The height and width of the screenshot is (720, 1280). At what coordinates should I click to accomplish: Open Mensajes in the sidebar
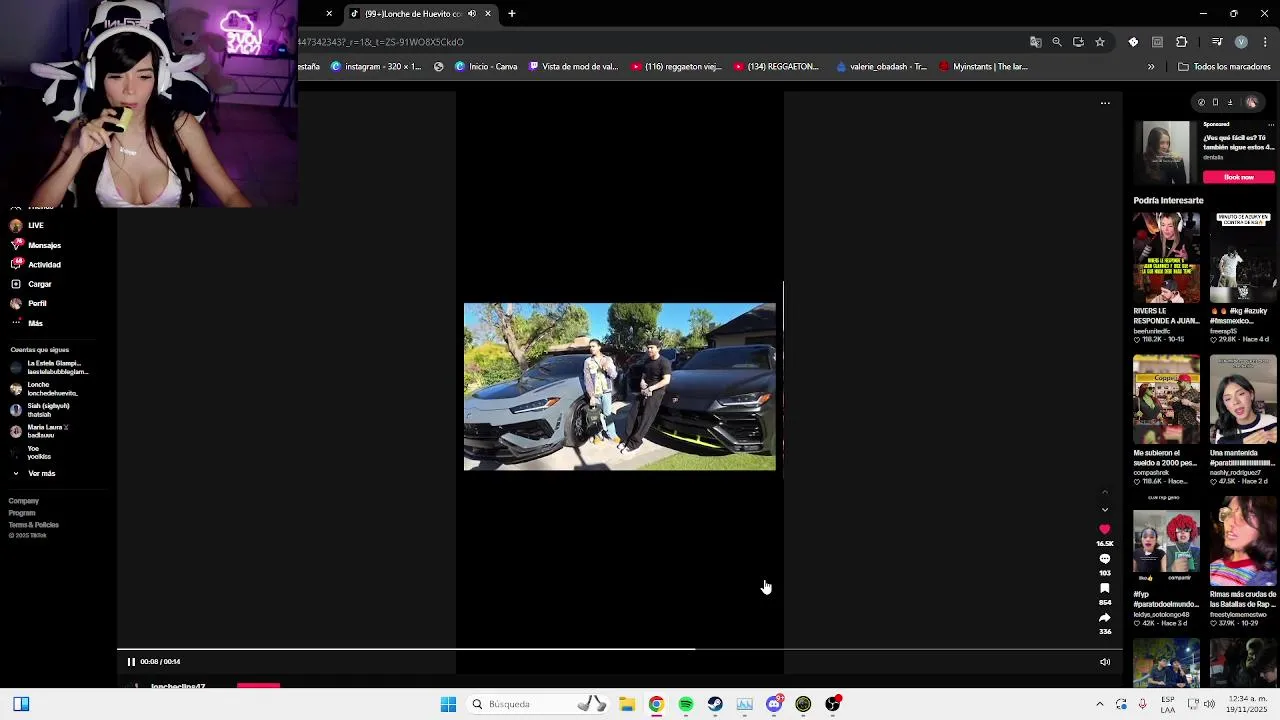36,245
